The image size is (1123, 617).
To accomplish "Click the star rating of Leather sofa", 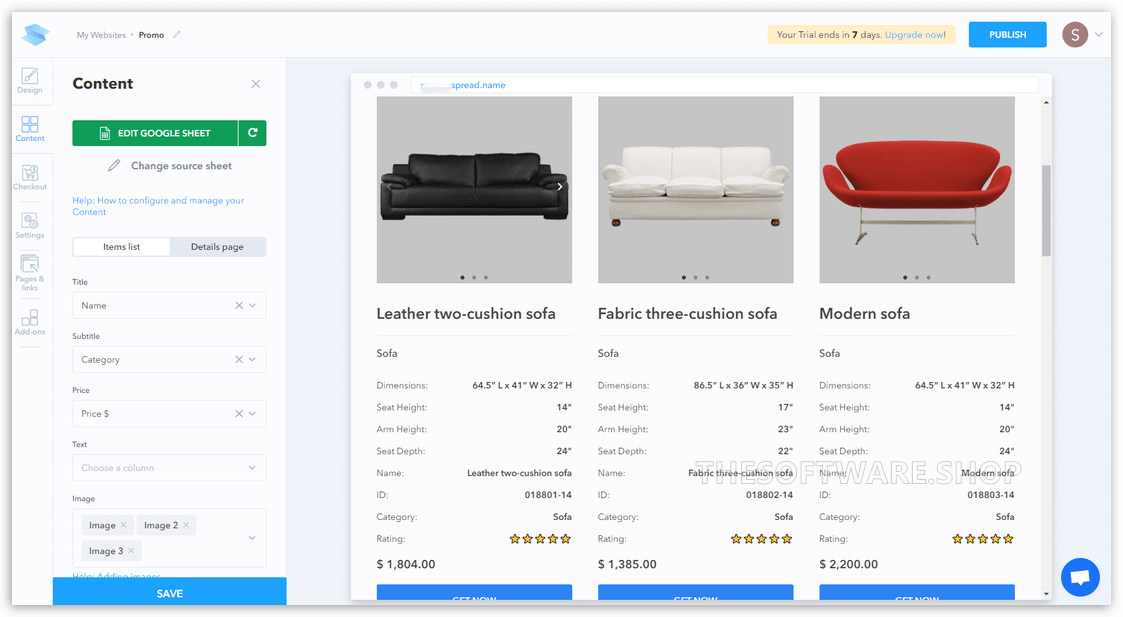I will [x=540, y=539].
